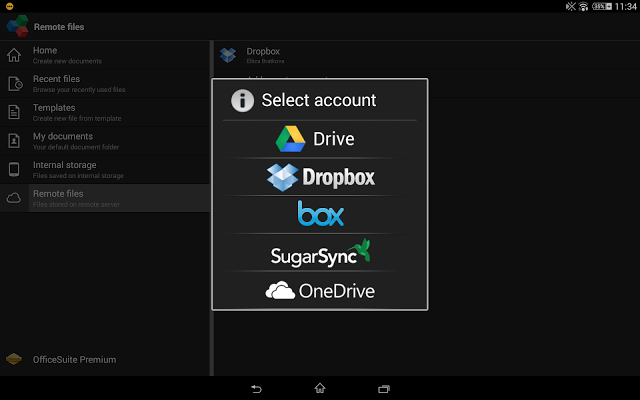Tap the Wi-Fi status icon
This screenshot has height=400, width=640.
(583, 6)
